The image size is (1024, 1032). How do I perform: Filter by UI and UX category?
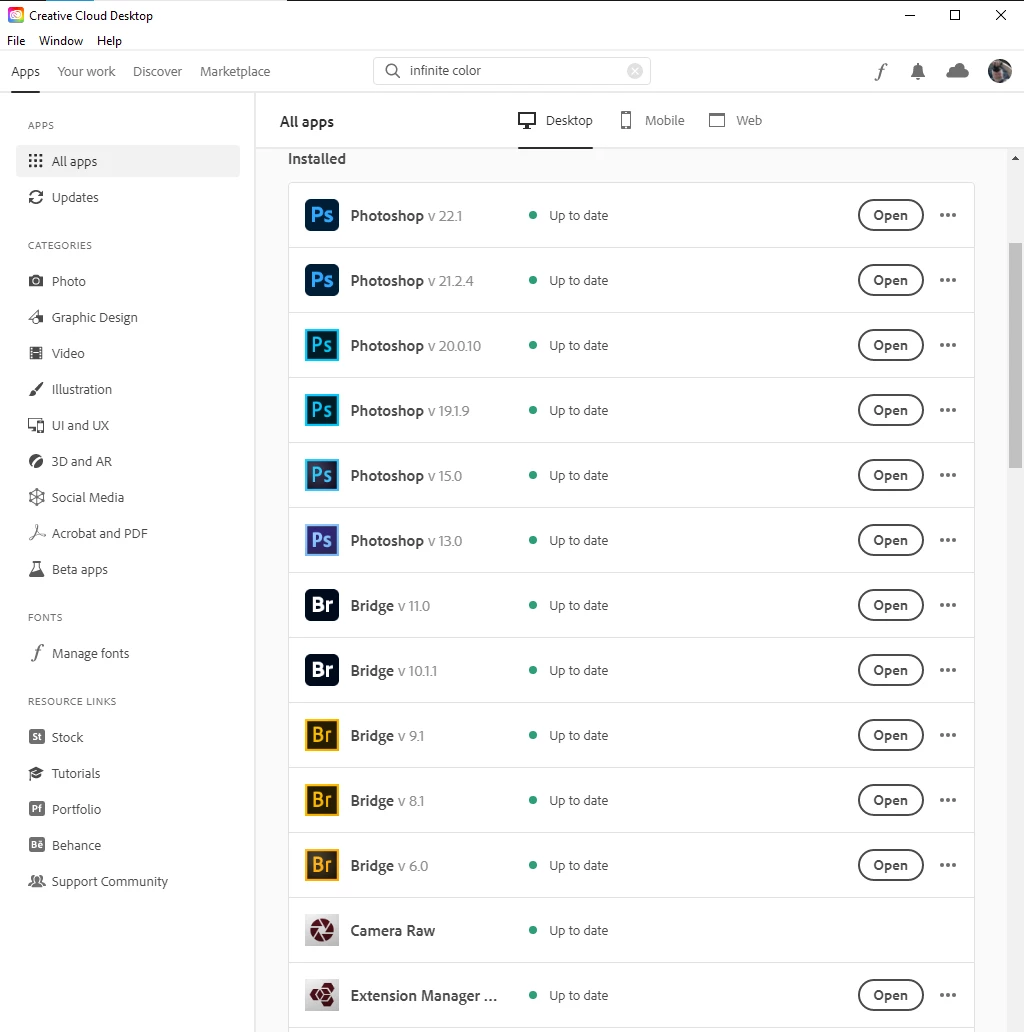[68, 426]
